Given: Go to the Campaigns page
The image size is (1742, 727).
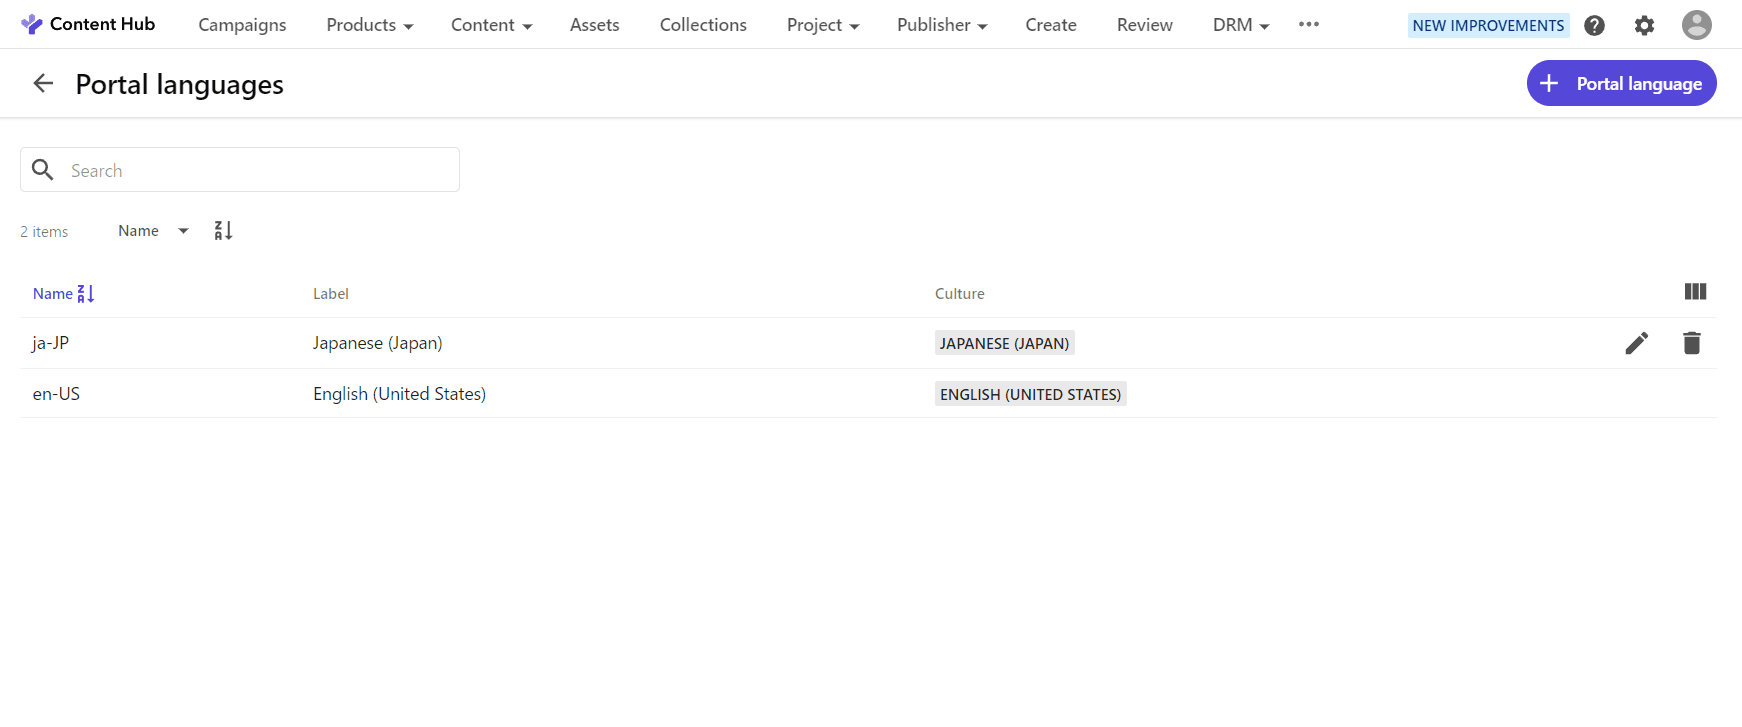Looking at the screenshot, I should point(242,25).
